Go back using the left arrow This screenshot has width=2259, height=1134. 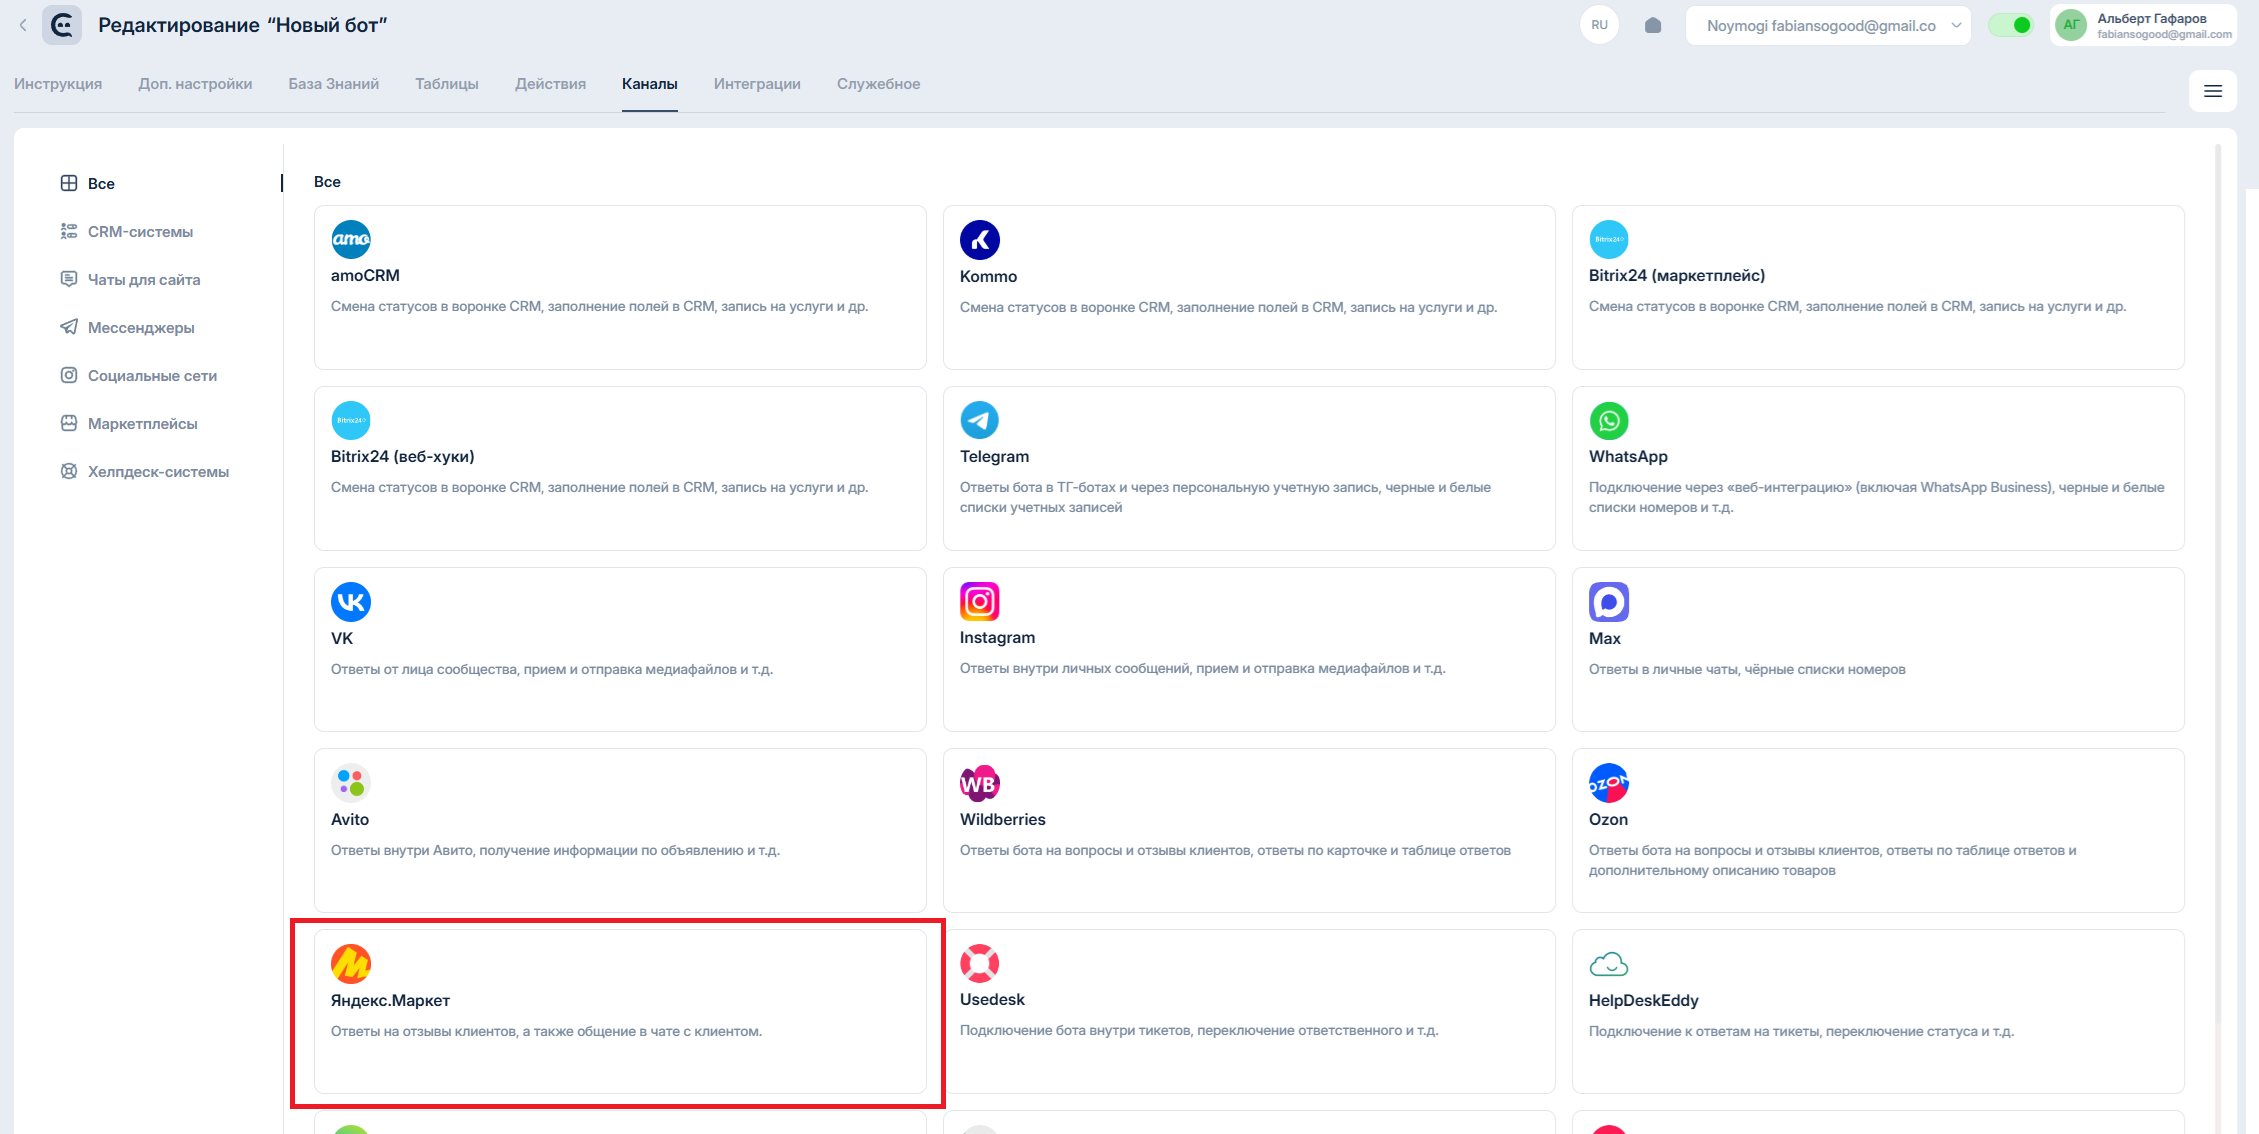tap(23, 25)
